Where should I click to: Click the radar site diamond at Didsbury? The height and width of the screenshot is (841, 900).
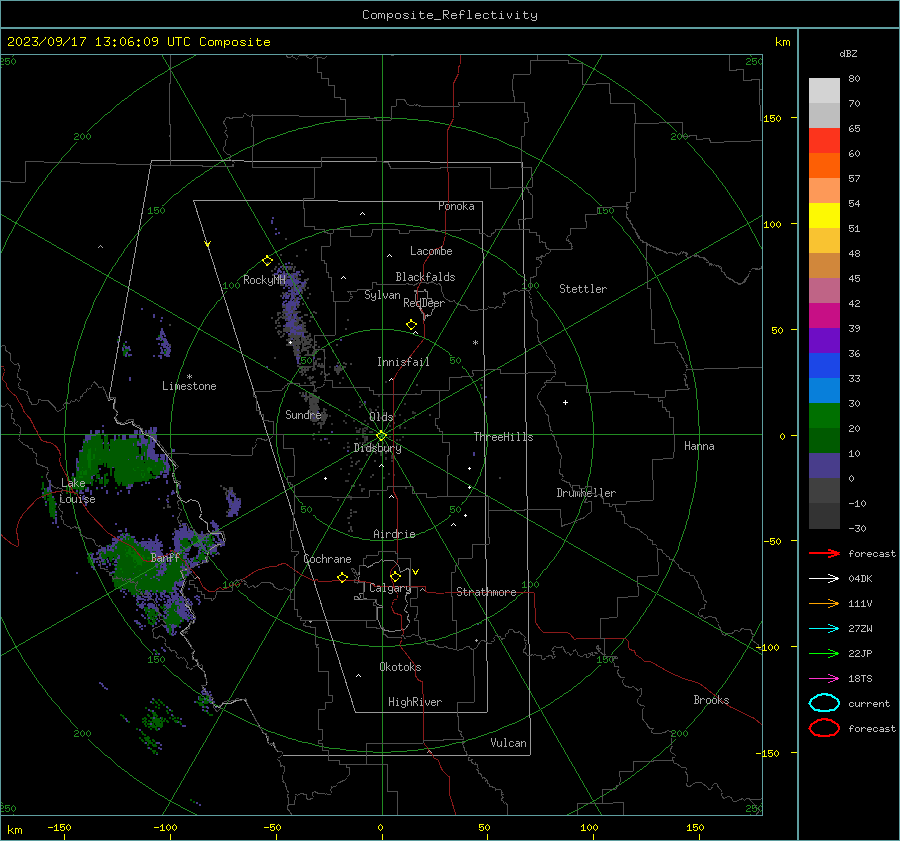381,436
